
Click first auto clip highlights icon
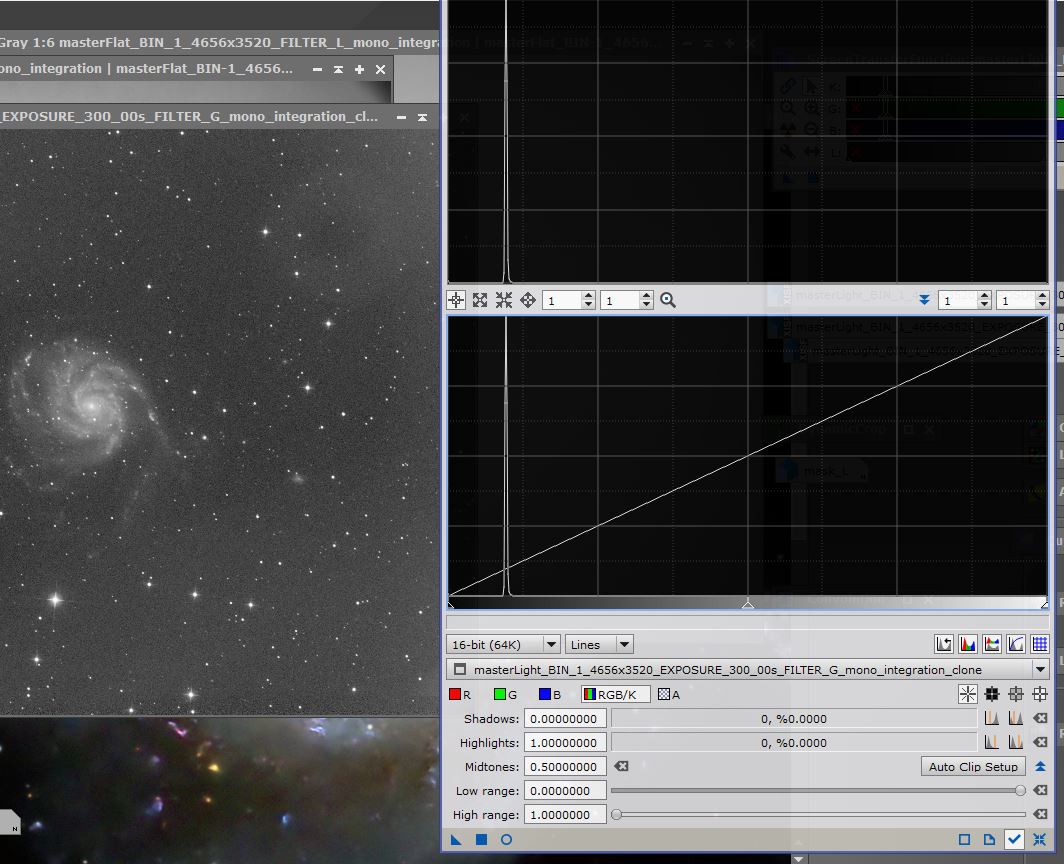point(992,743)
